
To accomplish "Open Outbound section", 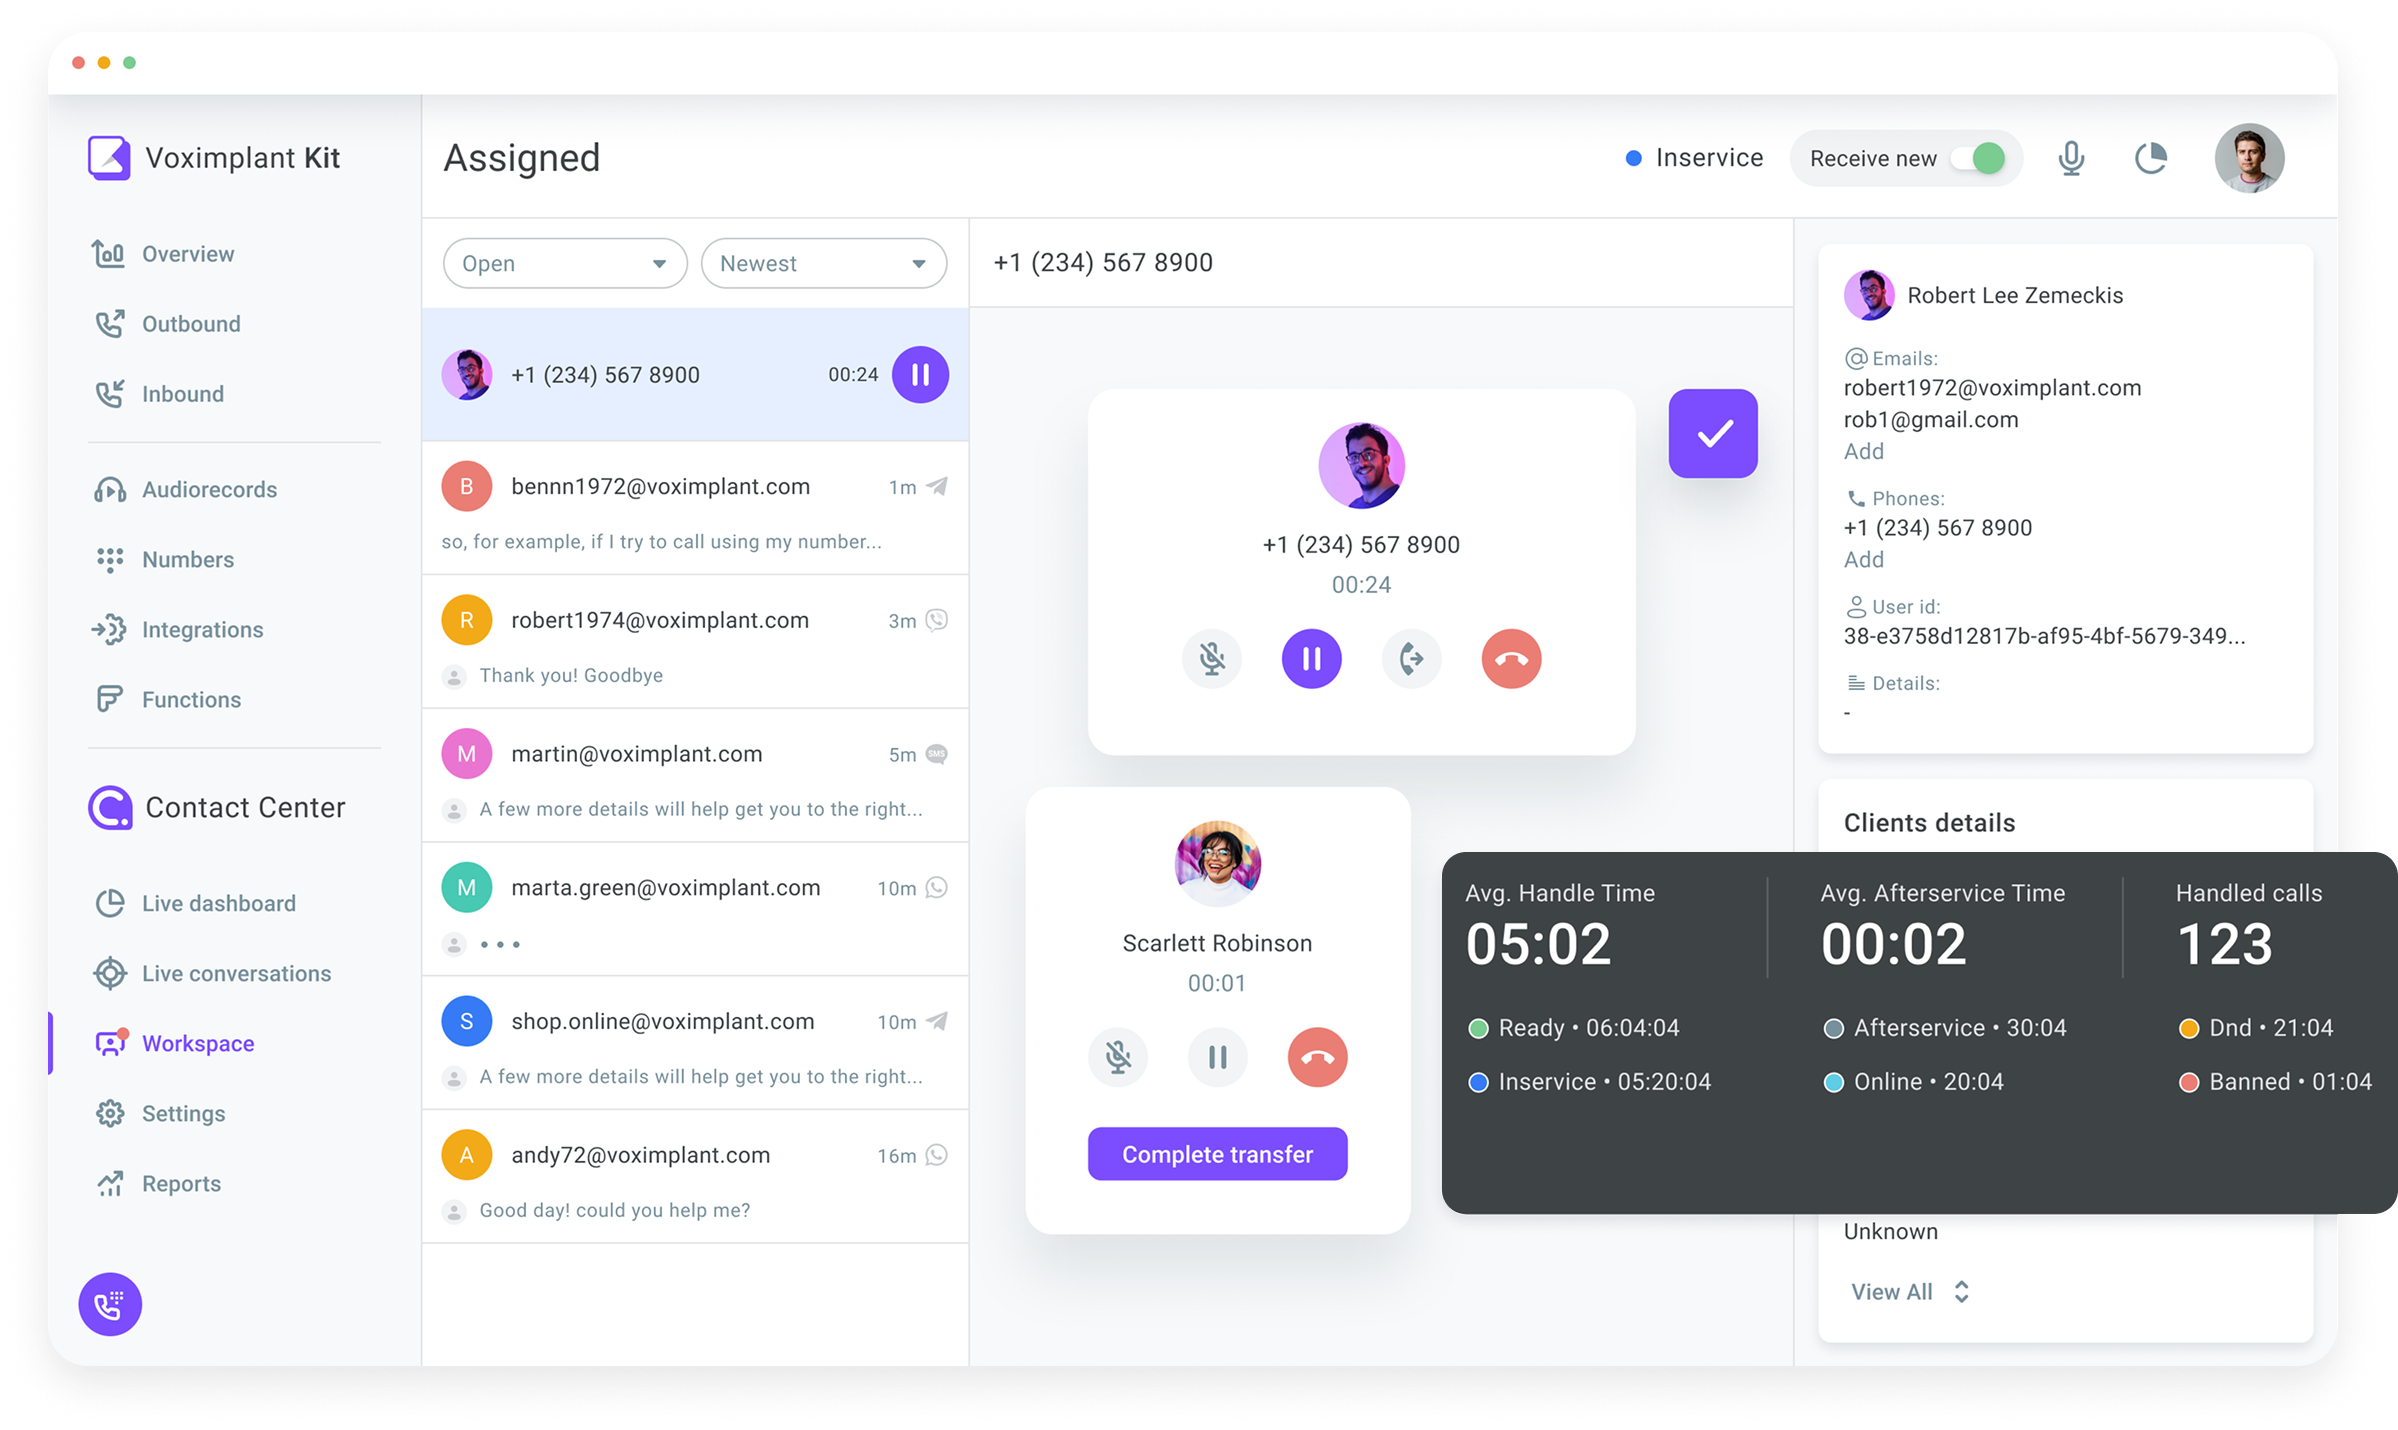I will (x=167, y=324).
